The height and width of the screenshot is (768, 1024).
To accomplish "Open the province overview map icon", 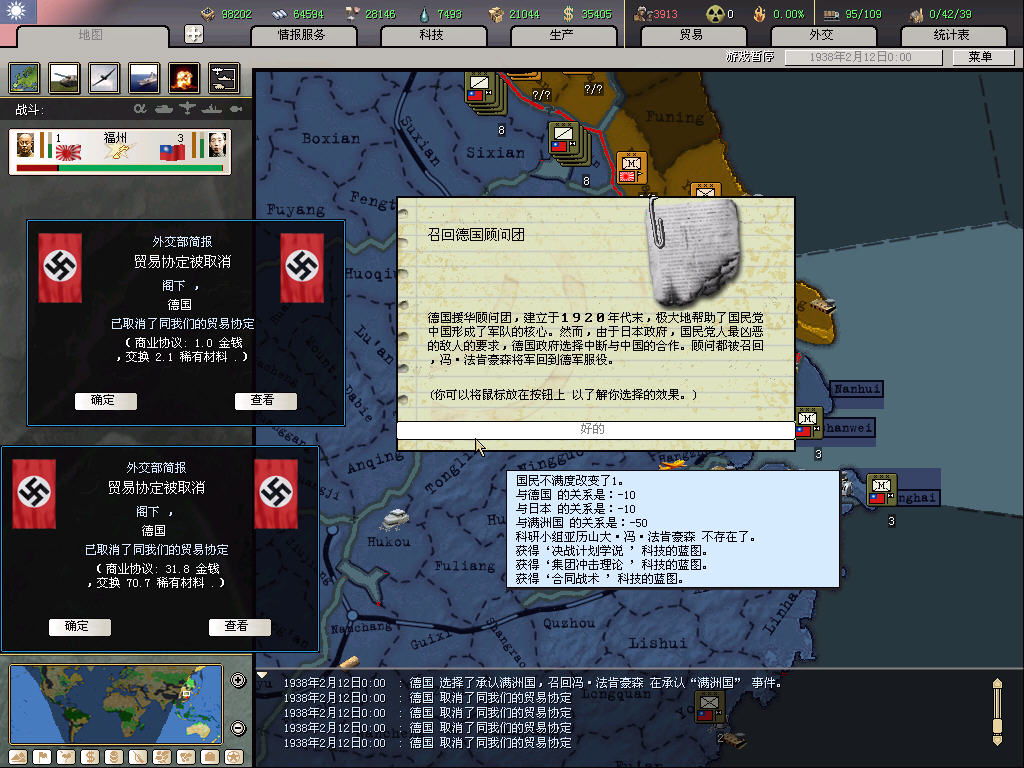I will tap(24, 78).
